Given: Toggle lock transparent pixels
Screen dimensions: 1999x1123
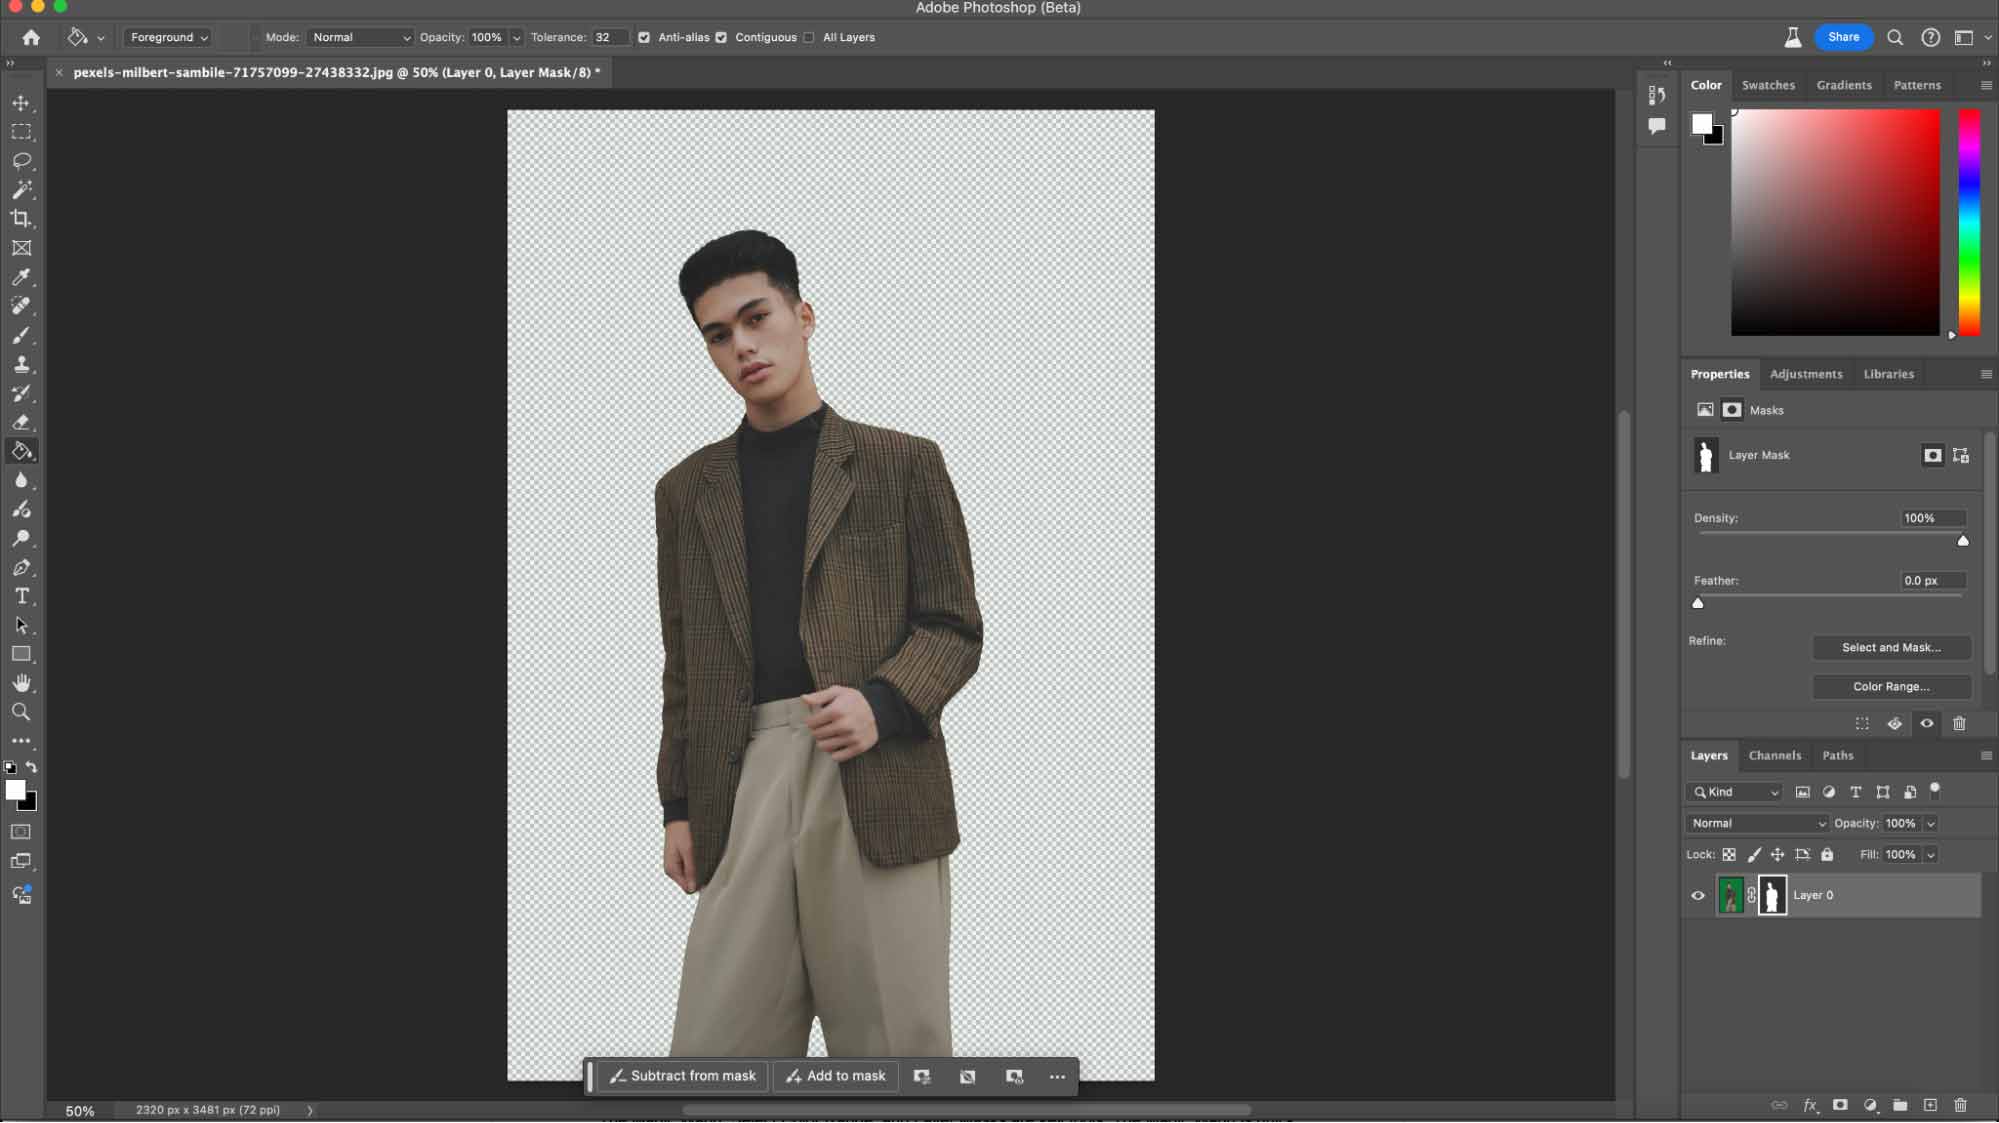Looking at the screenshot, I should coord(1729,854).
